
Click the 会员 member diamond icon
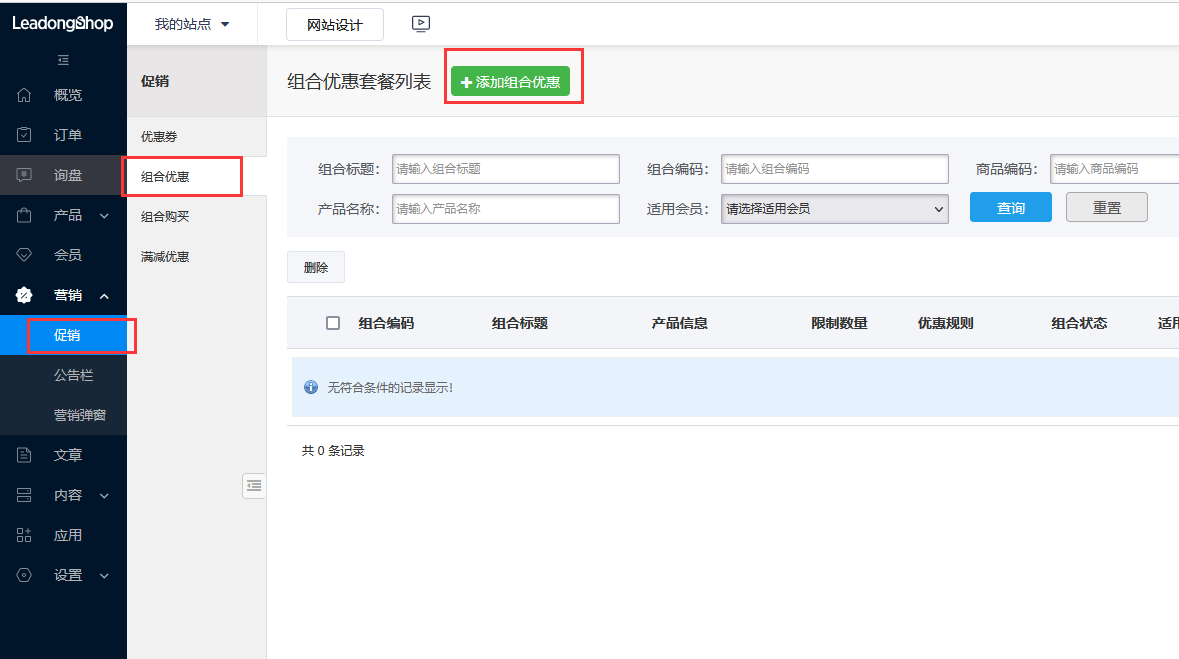tap(25, 255)
